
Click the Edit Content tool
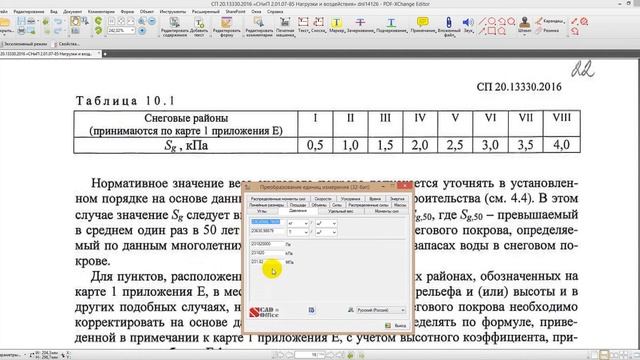pyautogui.click(x=174, y=26)
